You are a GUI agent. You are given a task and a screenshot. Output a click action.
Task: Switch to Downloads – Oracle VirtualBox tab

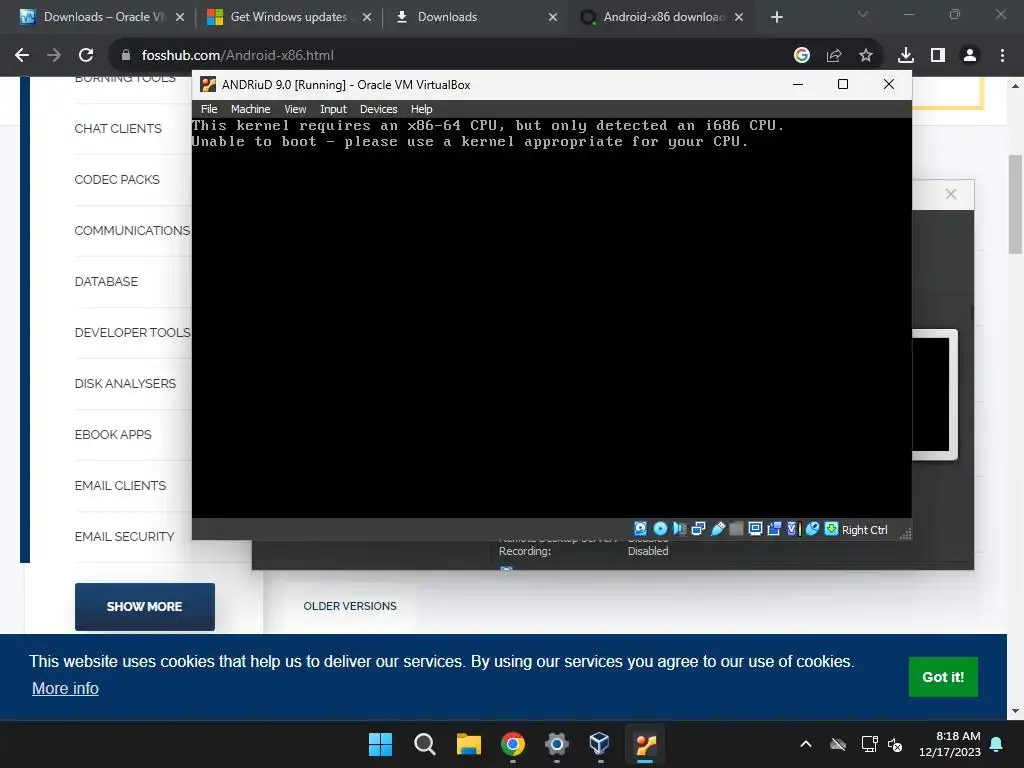point(101,17)
